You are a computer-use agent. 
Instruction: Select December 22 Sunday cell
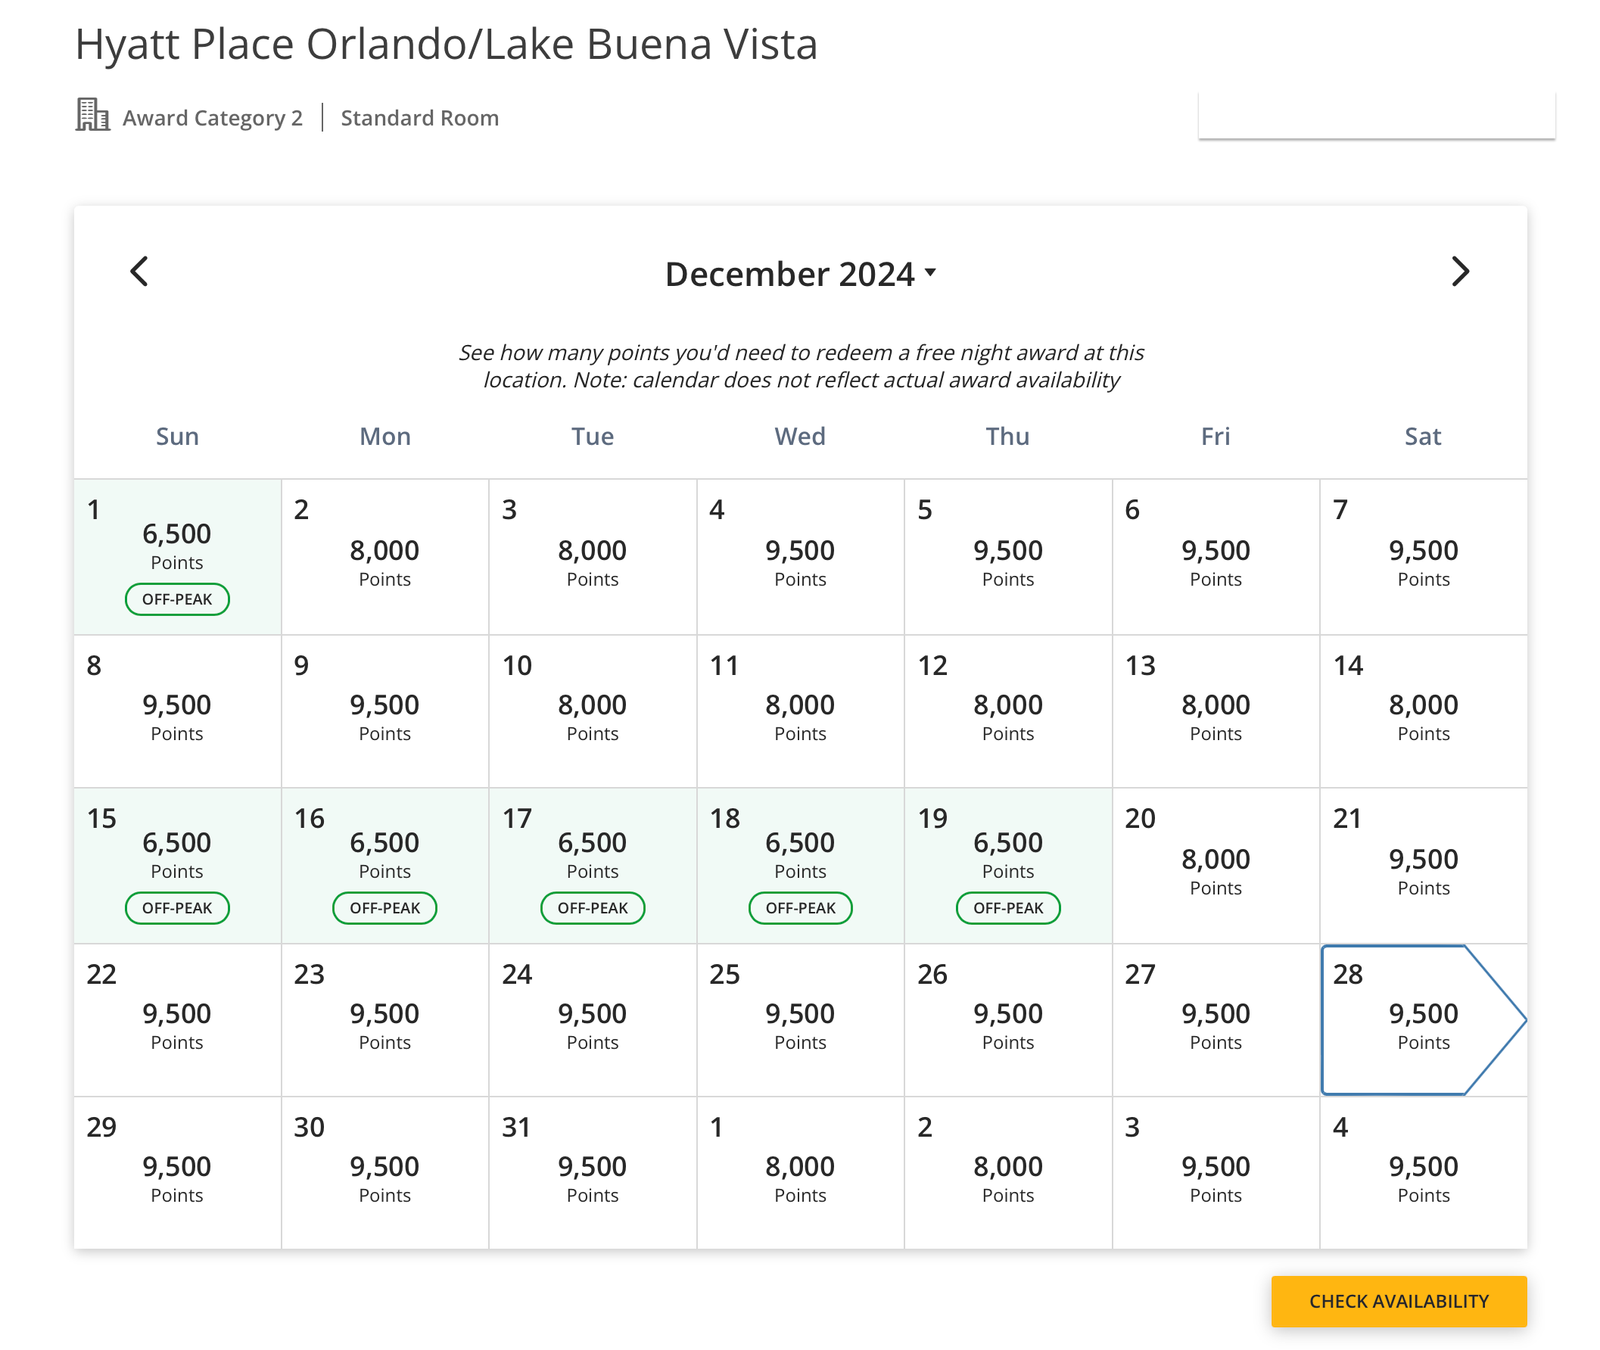pyautogui.click(x=177, y=1020)
